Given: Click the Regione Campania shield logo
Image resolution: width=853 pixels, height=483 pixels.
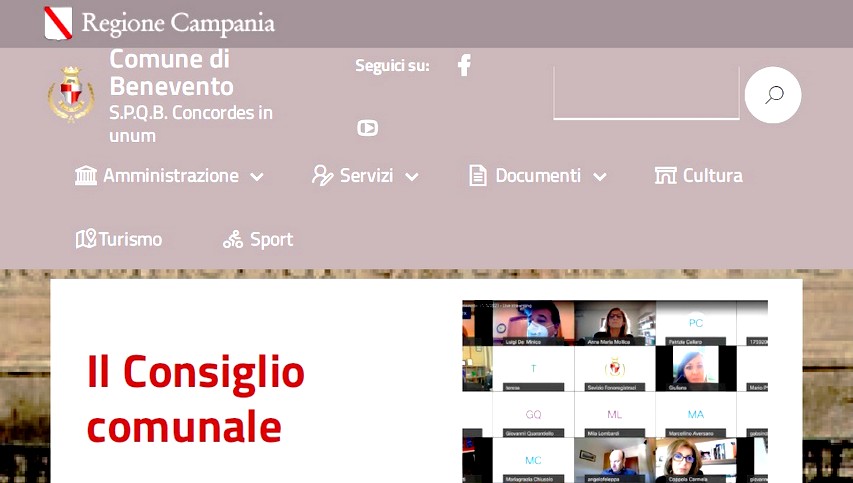Looking at the screenshot, I should click(59, 23).
